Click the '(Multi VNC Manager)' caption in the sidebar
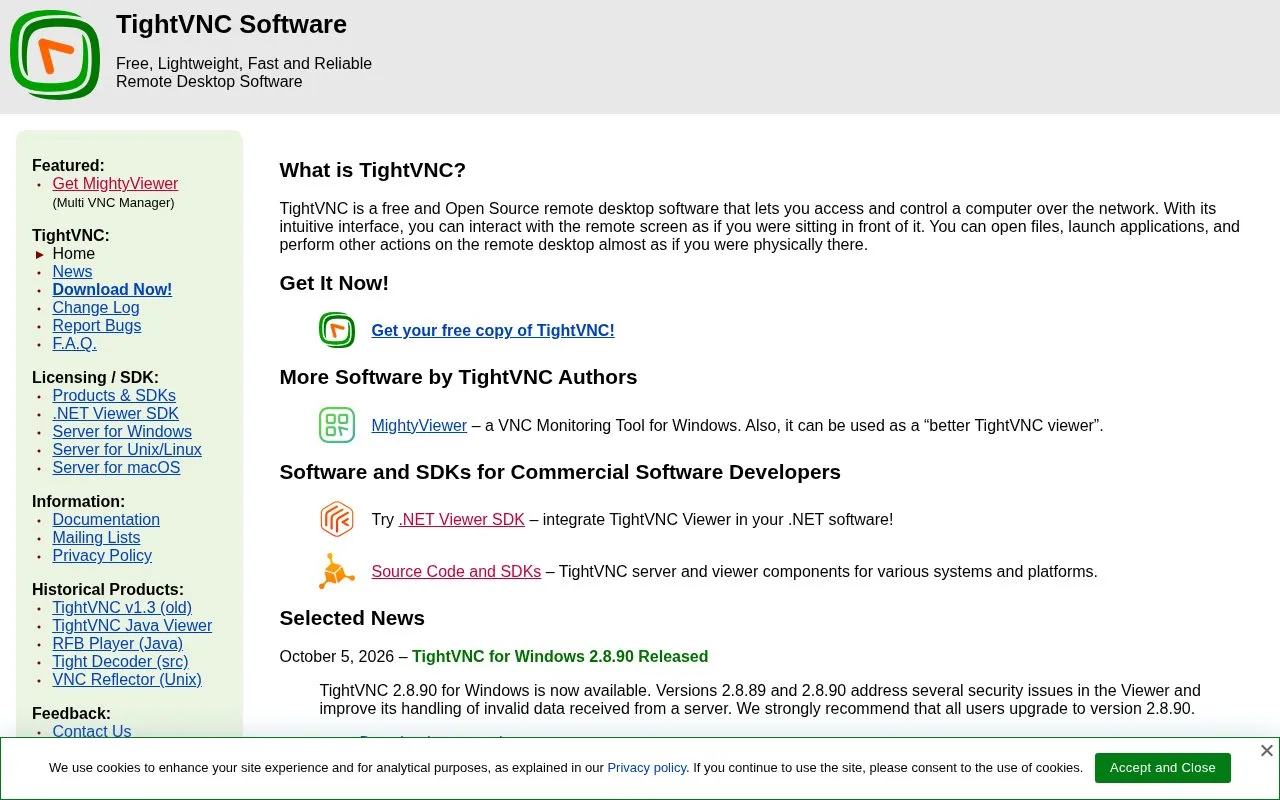 (x=113, y=203)
